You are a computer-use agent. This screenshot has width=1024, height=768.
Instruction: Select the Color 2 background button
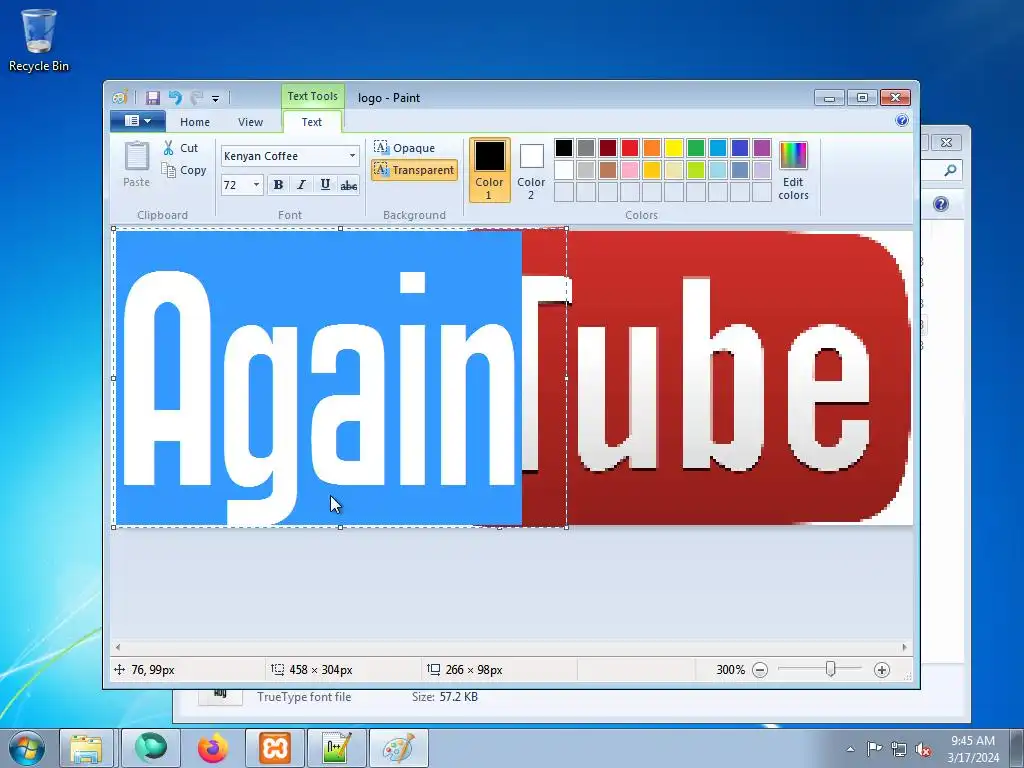coord(531,170)
